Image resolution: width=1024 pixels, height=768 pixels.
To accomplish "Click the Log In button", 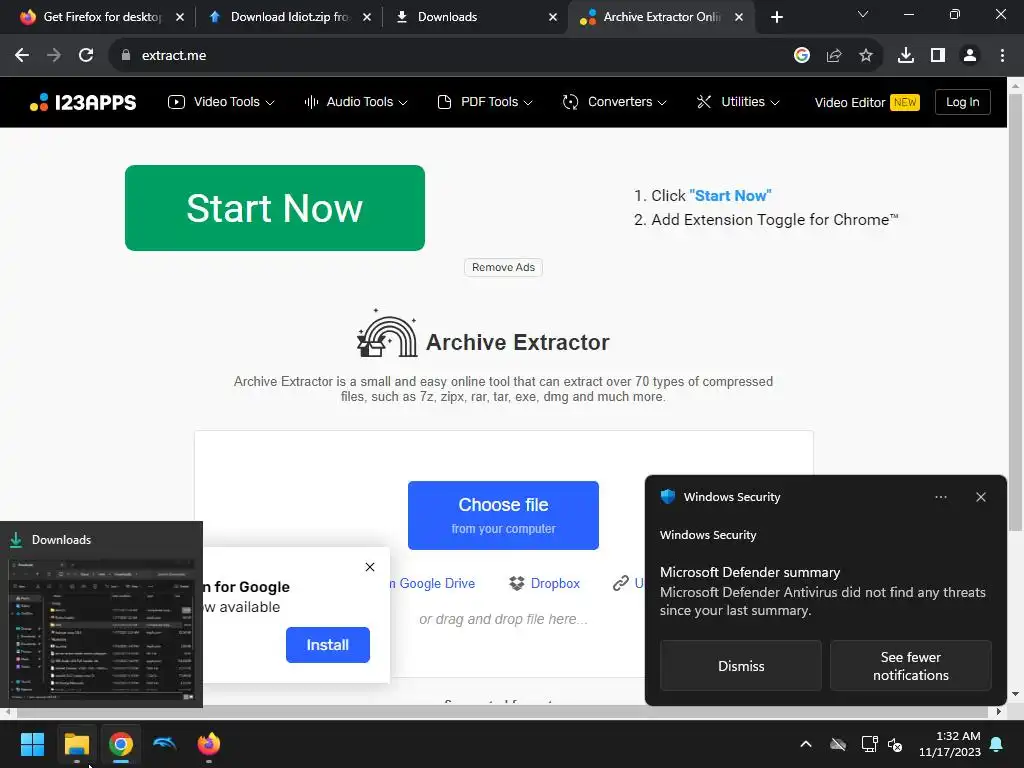I will coord(963,102).
